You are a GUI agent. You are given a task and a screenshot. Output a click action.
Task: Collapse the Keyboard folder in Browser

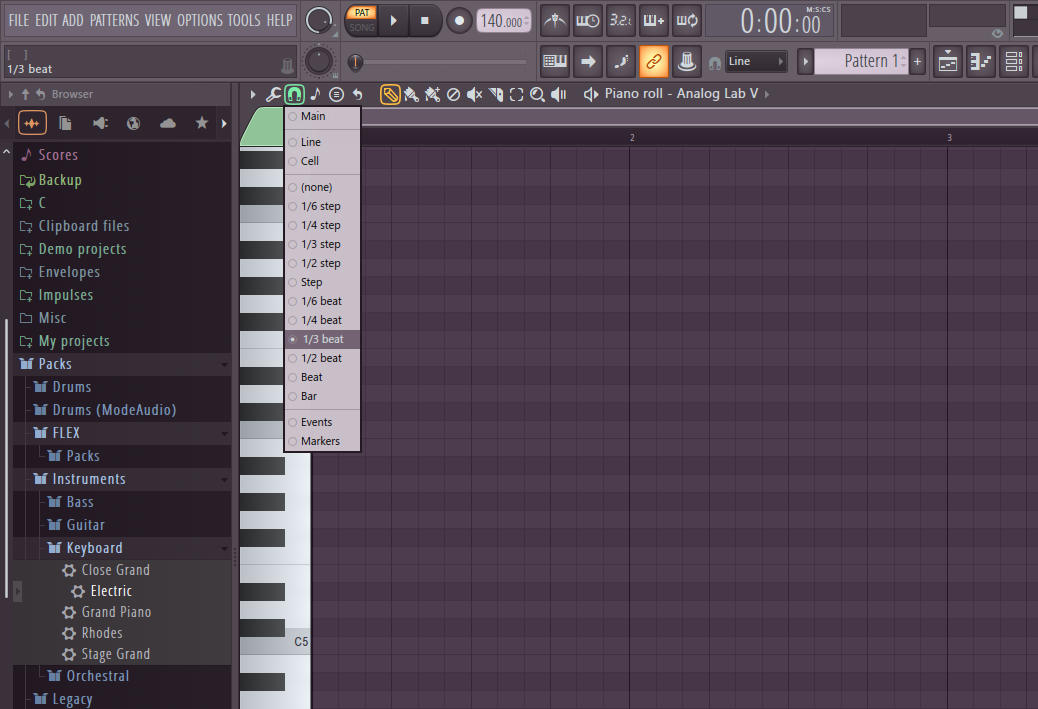point(94,548)
